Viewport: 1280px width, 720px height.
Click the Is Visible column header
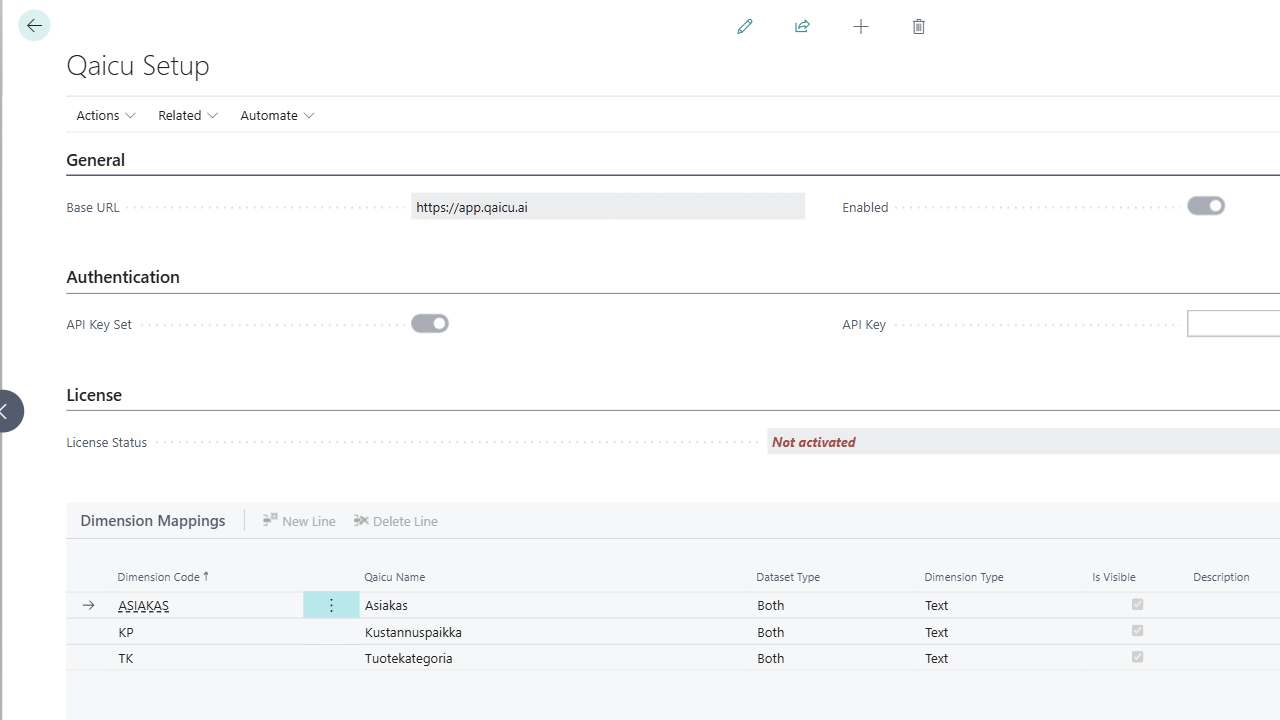1114,577
